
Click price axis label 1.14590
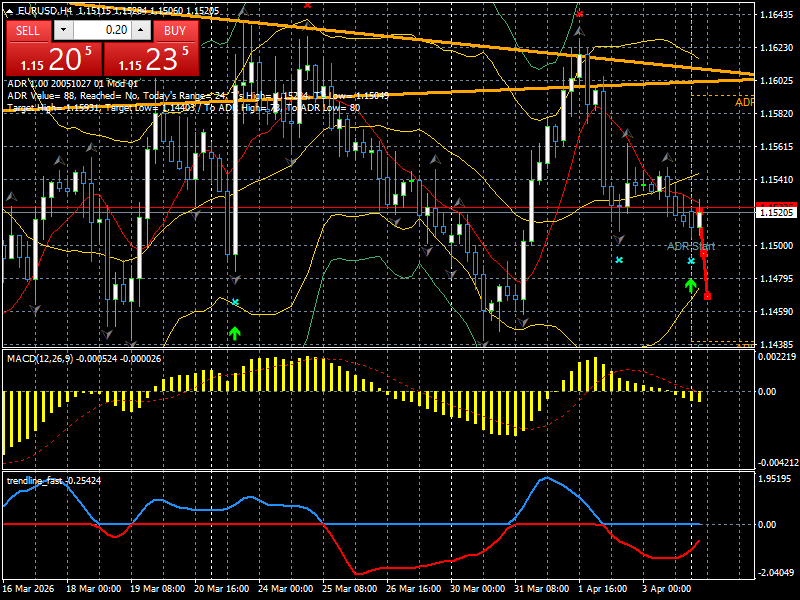coord(777,311)
